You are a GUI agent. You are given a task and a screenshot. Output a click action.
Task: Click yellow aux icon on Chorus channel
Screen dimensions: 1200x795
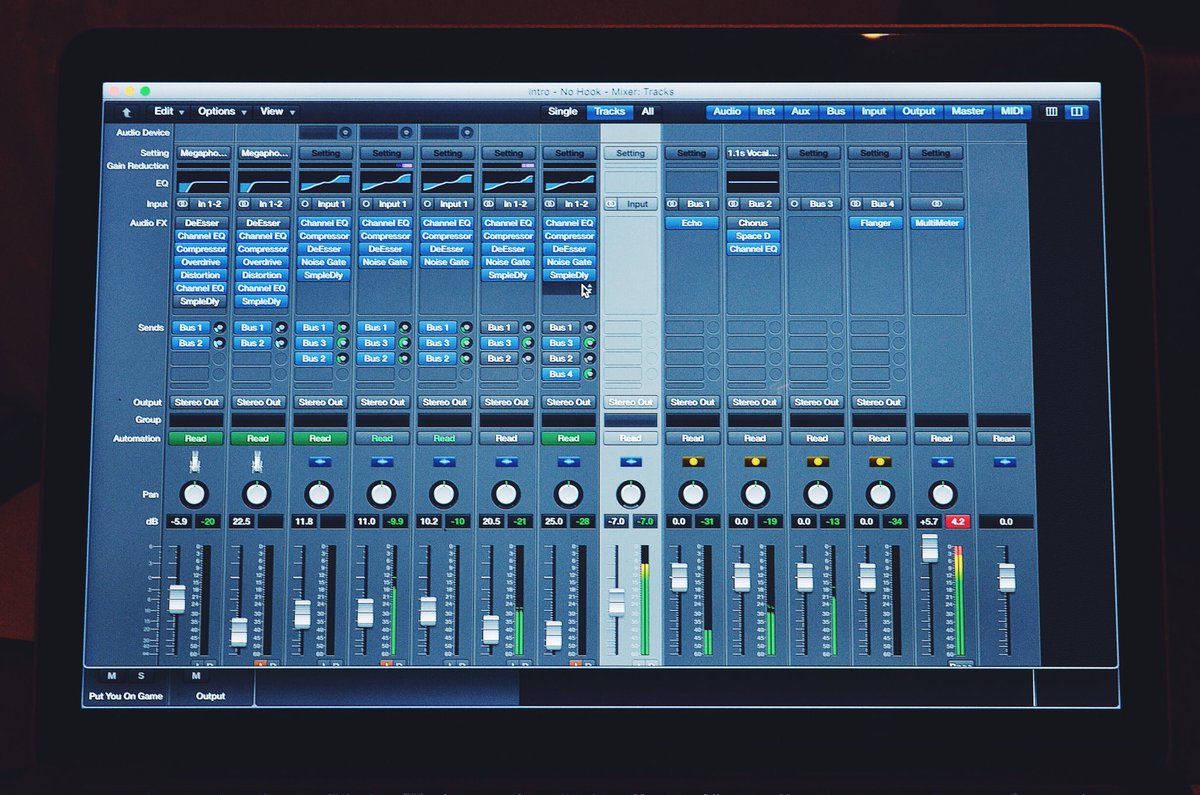[x=755, y=462]
